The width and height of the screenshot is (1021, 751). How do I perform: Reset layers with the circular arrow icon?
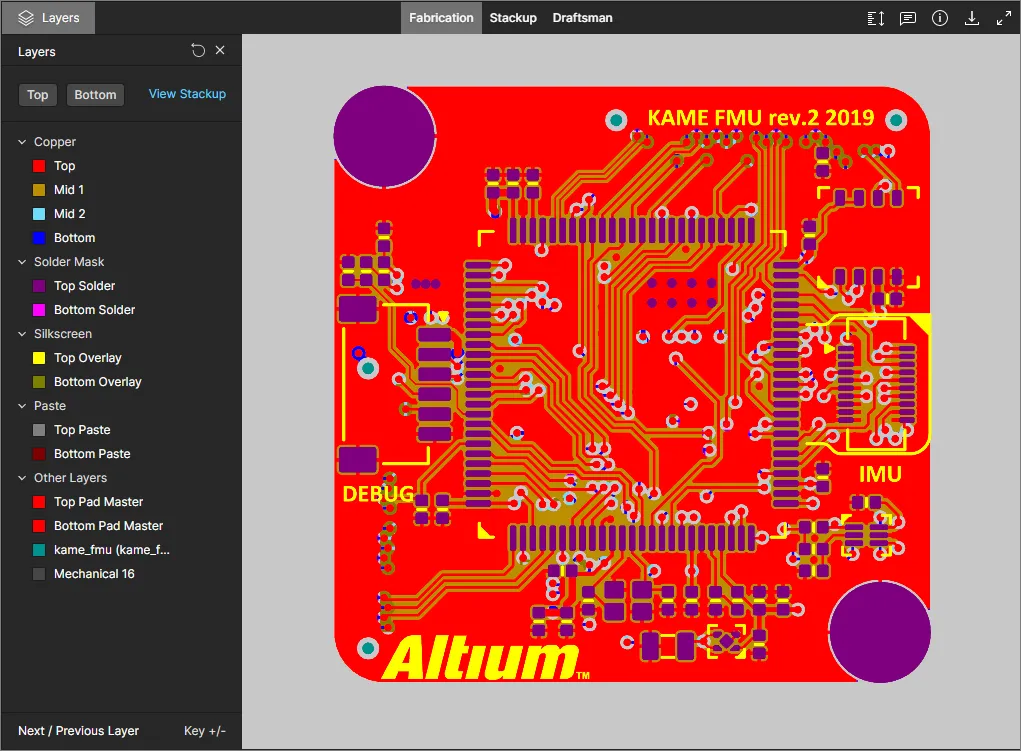click(198, 51)
